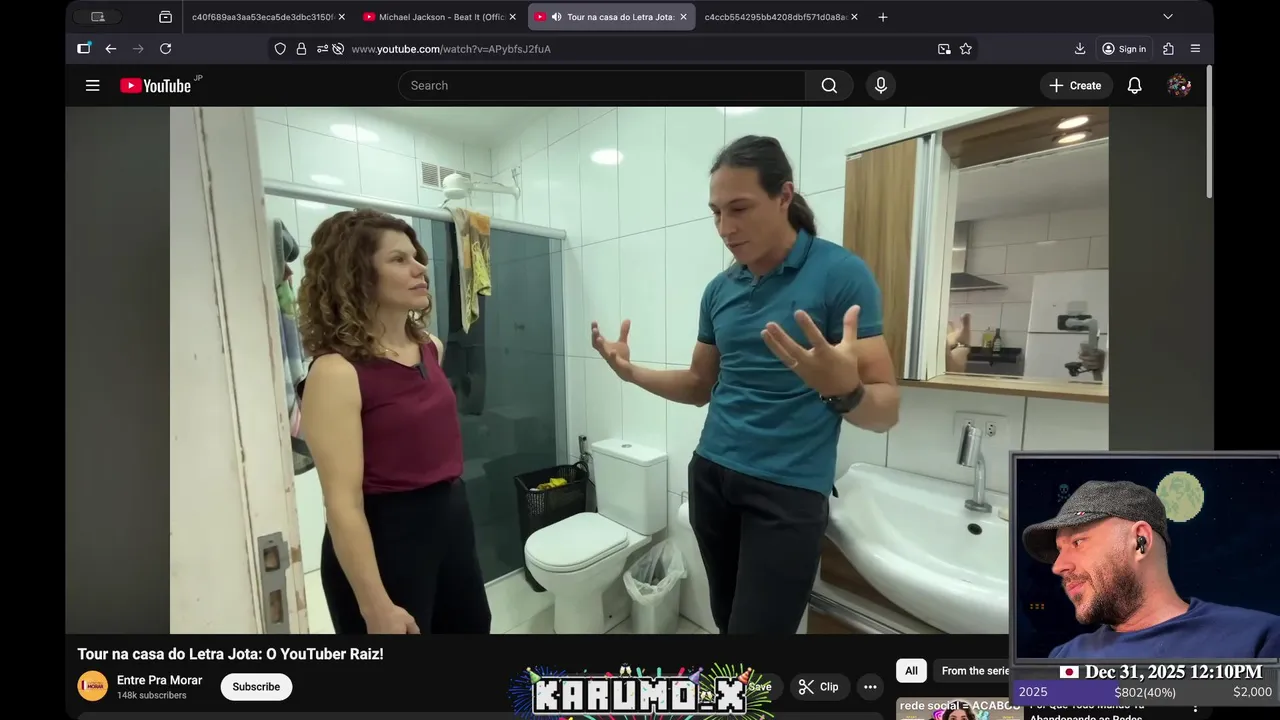Screen dimensions: 1280x720
Task: Bookmark this page with star icon
Action: pyautogui.click(x=966, y=49)
